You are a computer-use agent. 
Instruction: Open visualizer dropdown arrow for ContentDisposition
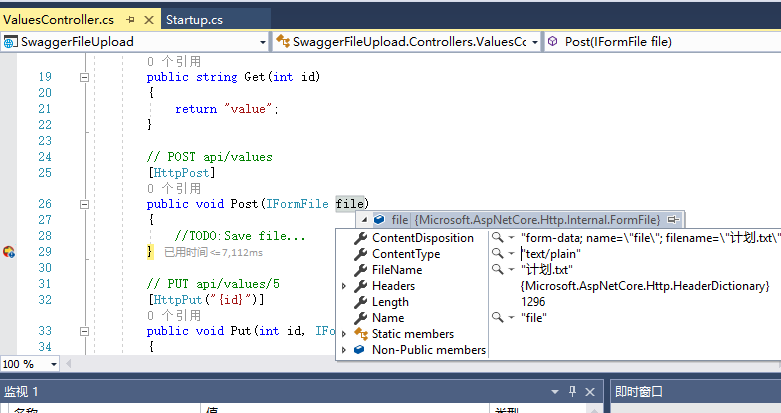tap(511, 238)
